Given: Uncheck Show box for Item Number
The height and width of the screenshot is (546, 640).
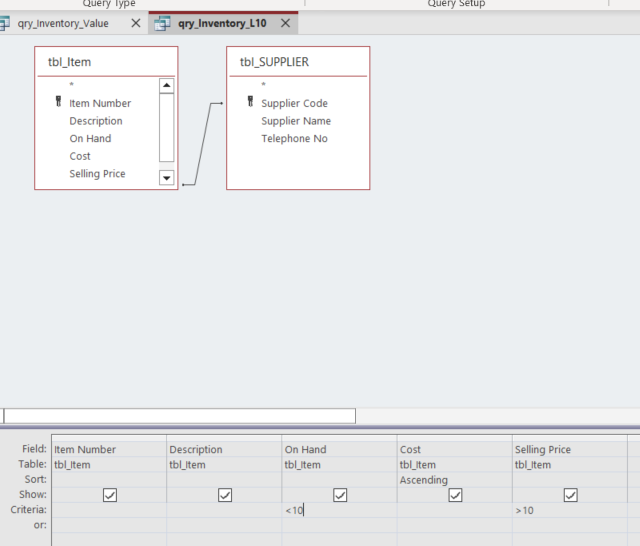Looking at the screenshot, I should point(110,495).
